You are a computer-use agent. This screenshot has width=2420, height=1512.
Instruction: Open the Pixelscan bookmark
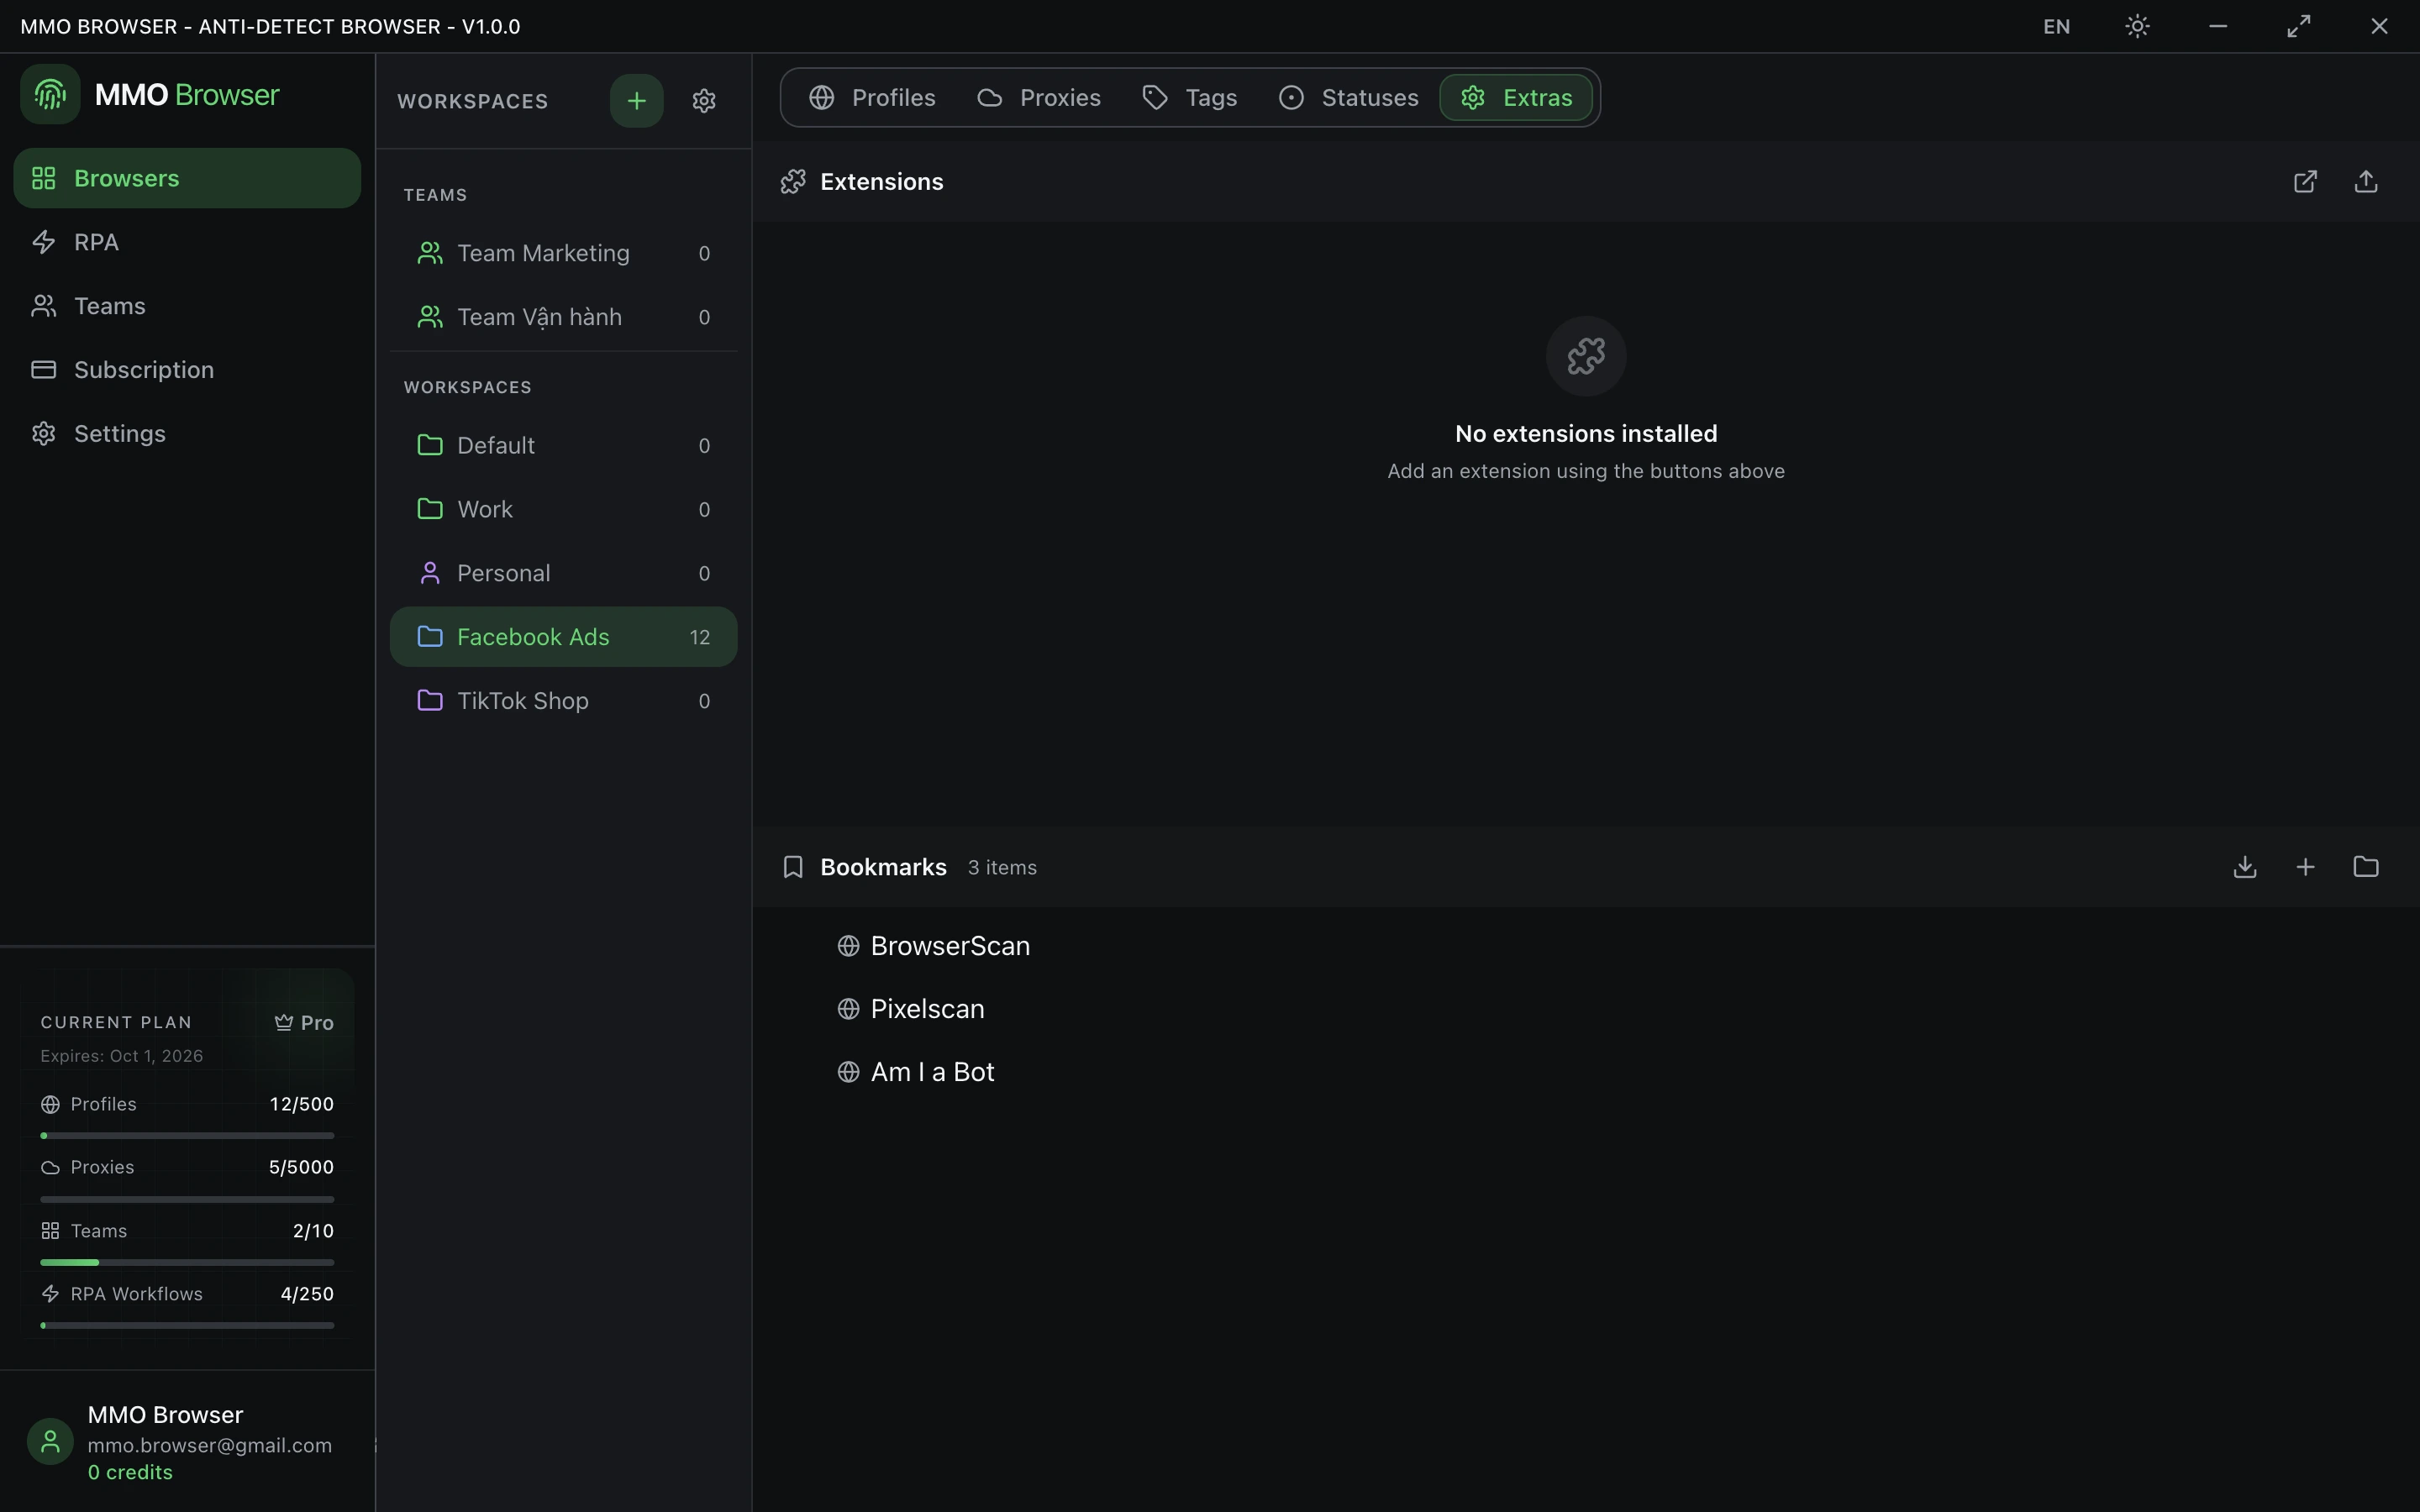(x=911, y=1009)
